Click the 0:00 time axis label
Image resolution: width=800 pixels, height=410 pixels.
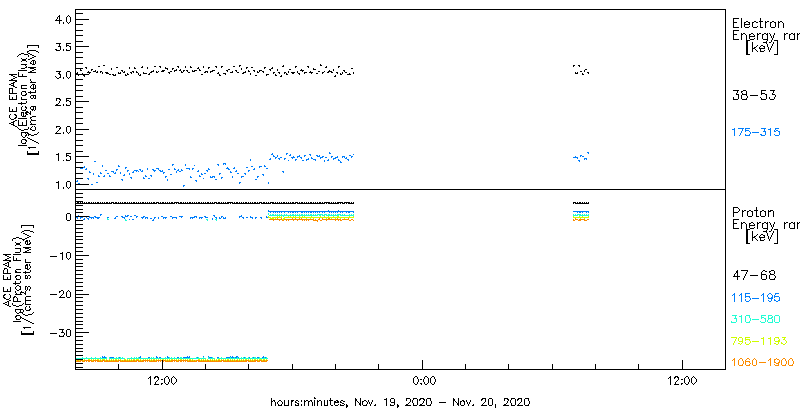(x=423, y=382)
